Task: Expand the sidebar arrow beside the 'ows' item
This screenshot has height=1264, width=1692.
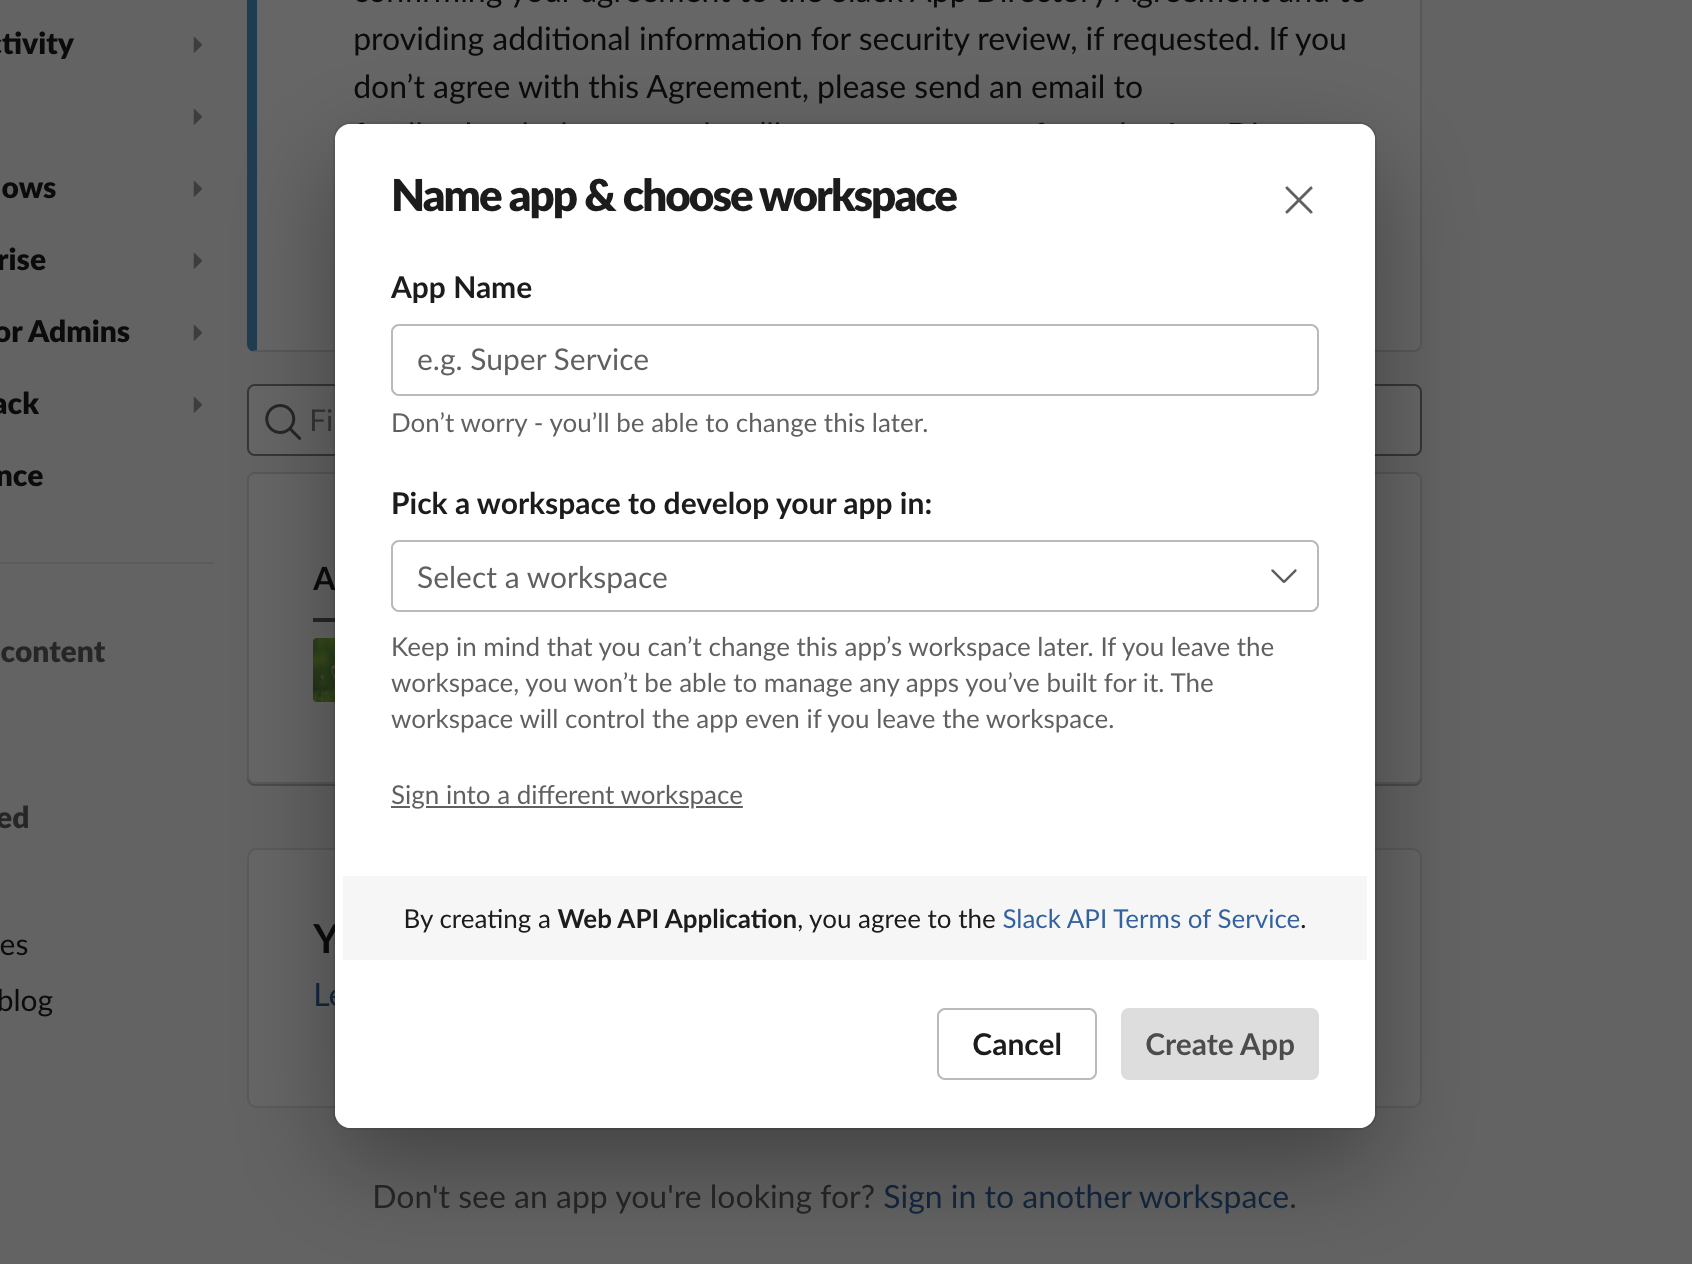Action: (197, 189)
